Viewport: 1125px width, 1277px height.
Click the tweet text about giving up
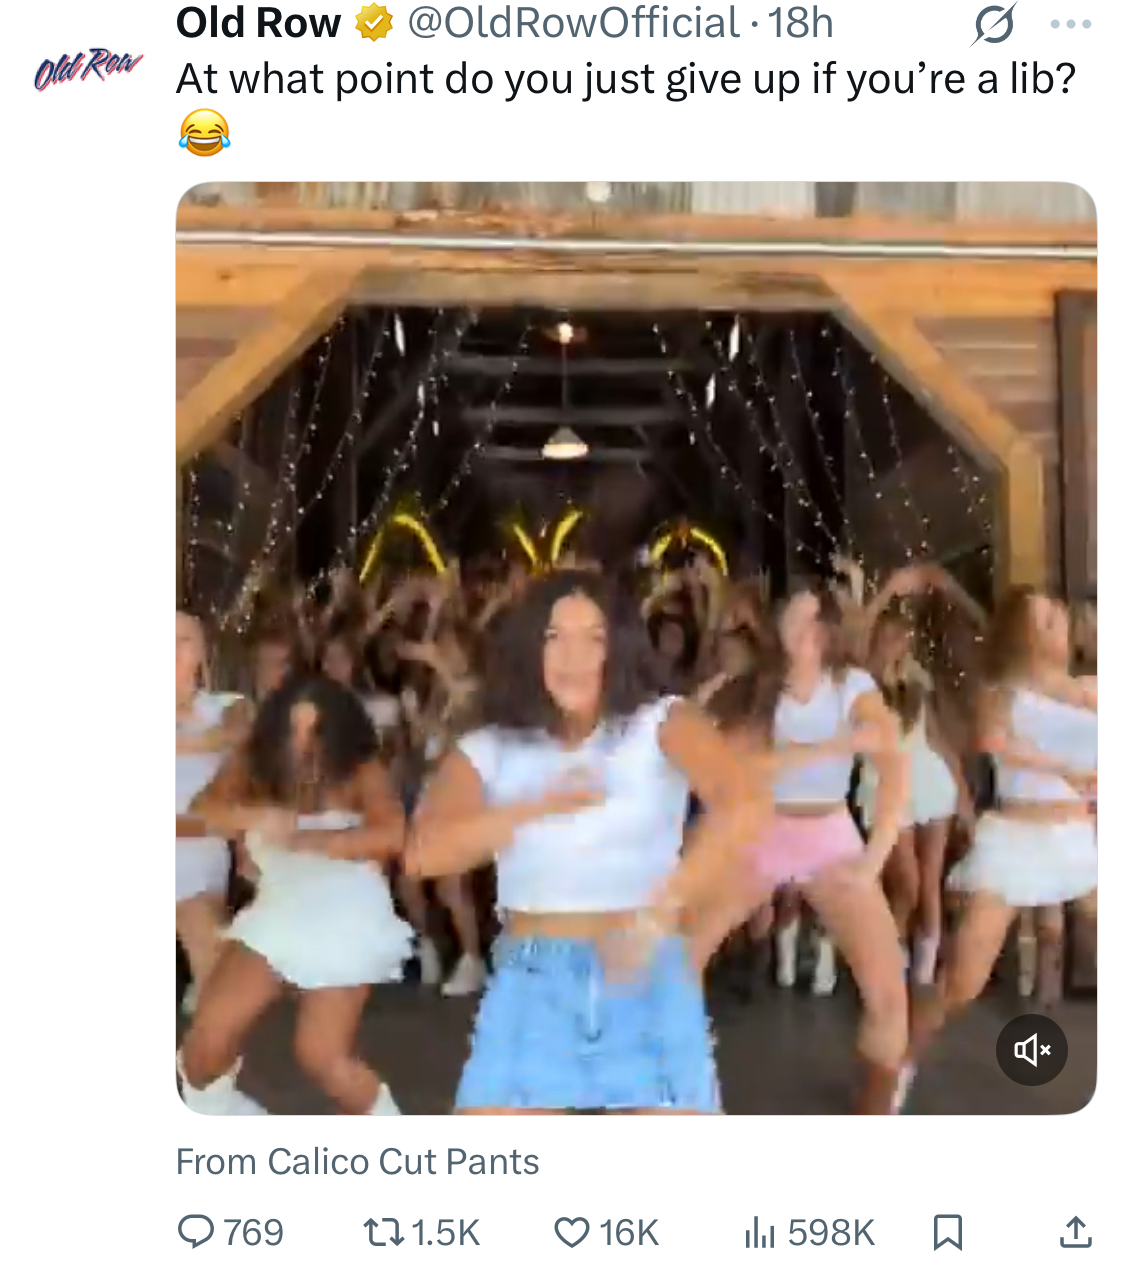[x=625, y=79]
